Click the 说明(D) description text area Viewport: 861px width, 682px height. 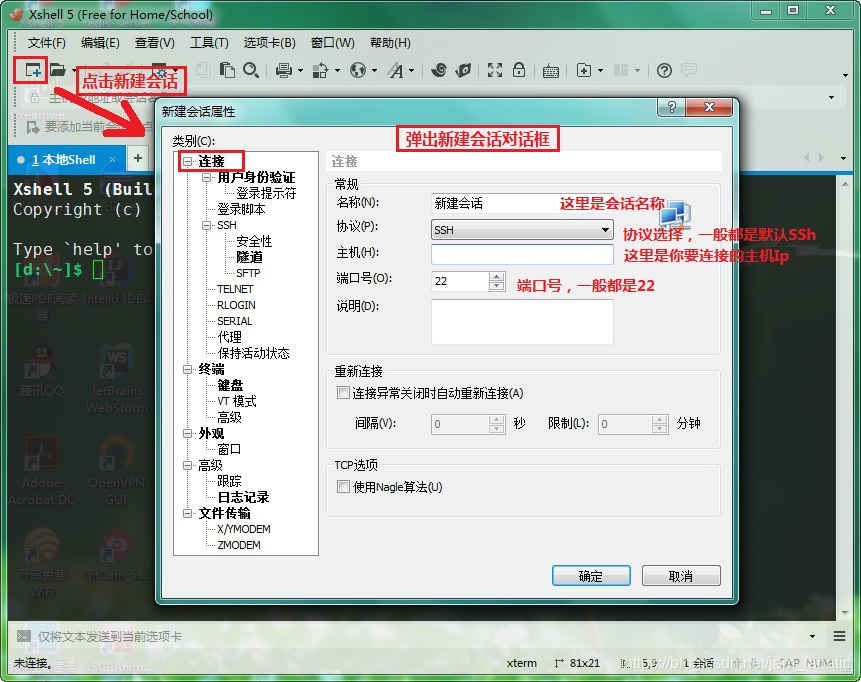[x=522, y=322]
